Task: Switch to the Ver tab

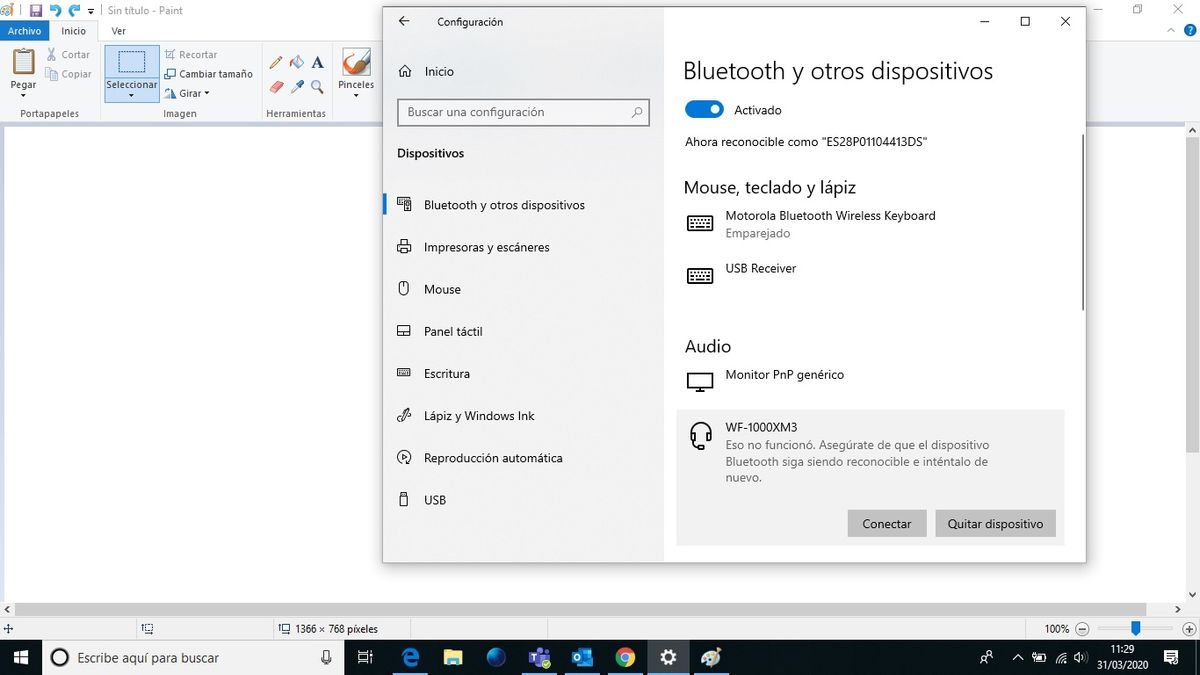Action: (x=119, y=31)
